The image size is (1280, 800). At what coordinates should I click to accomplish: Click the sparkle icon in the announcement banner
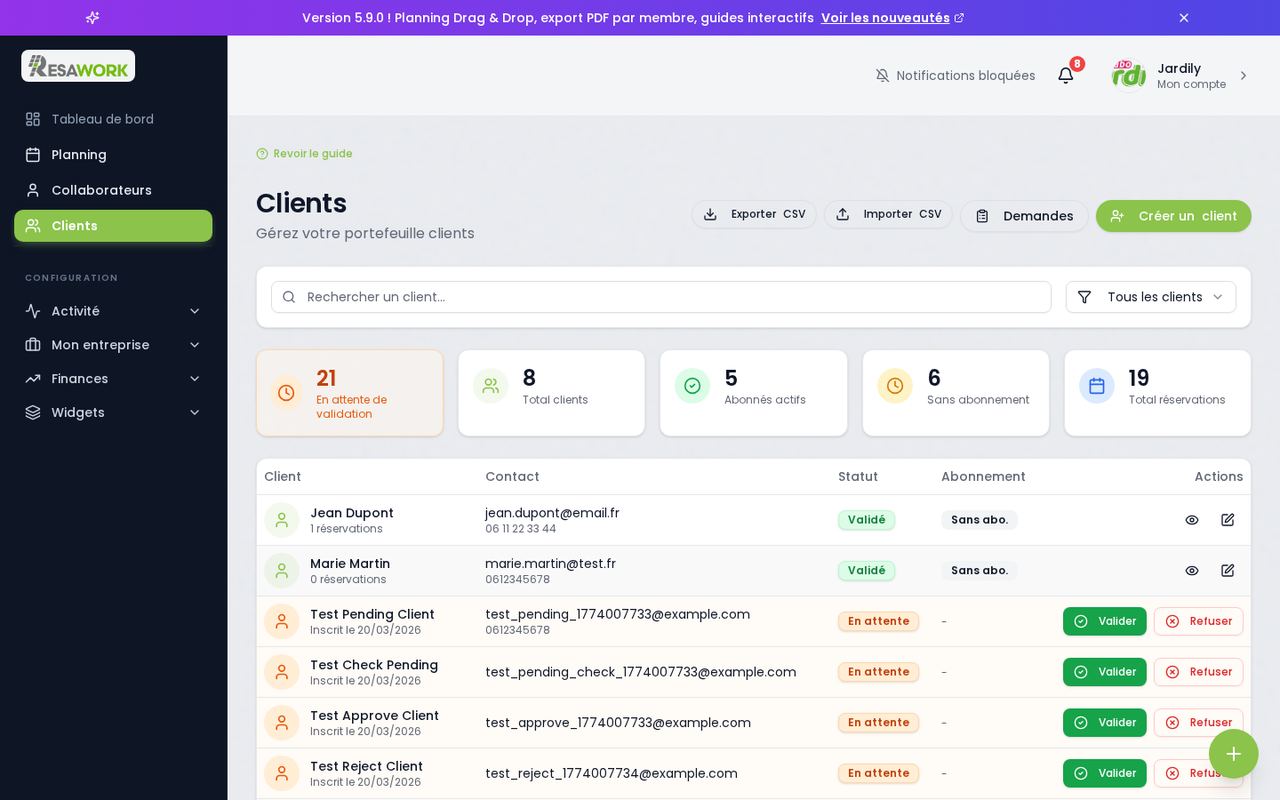pyautogui.click(x=92, y=18)
